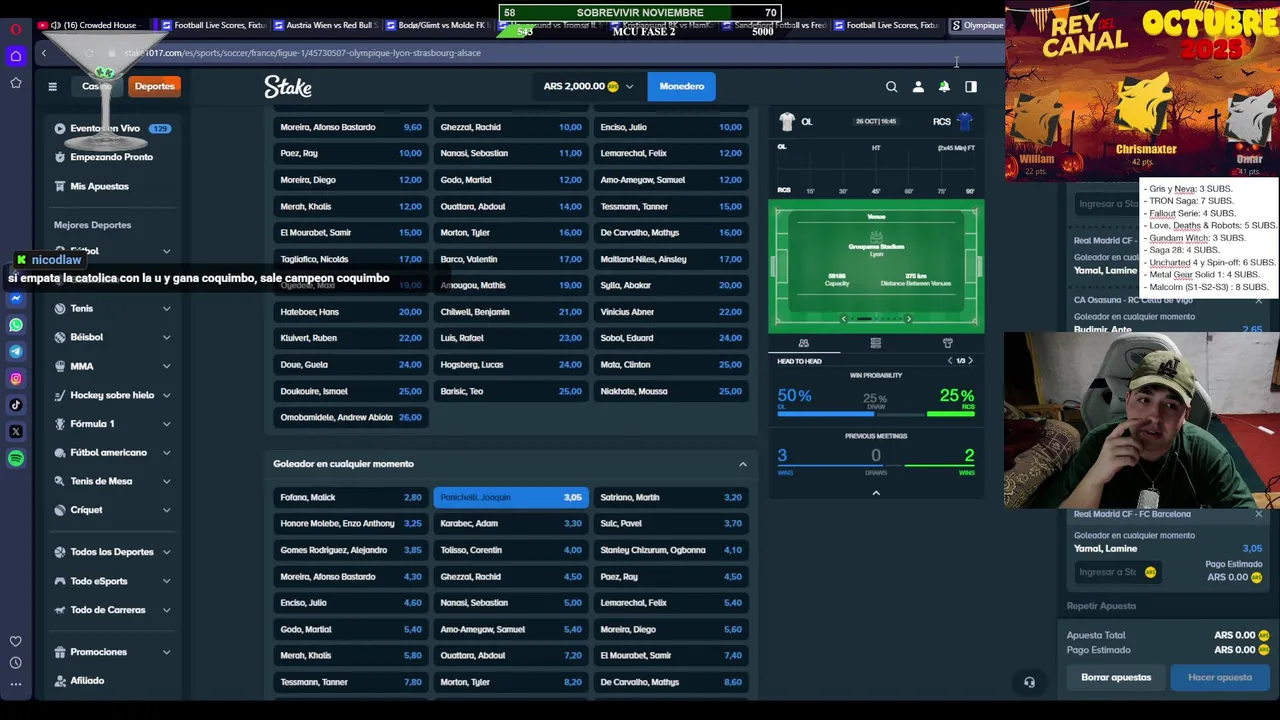Go to previous venue slide in match widget
1280x720 pixels.
(x=843, y=319)
